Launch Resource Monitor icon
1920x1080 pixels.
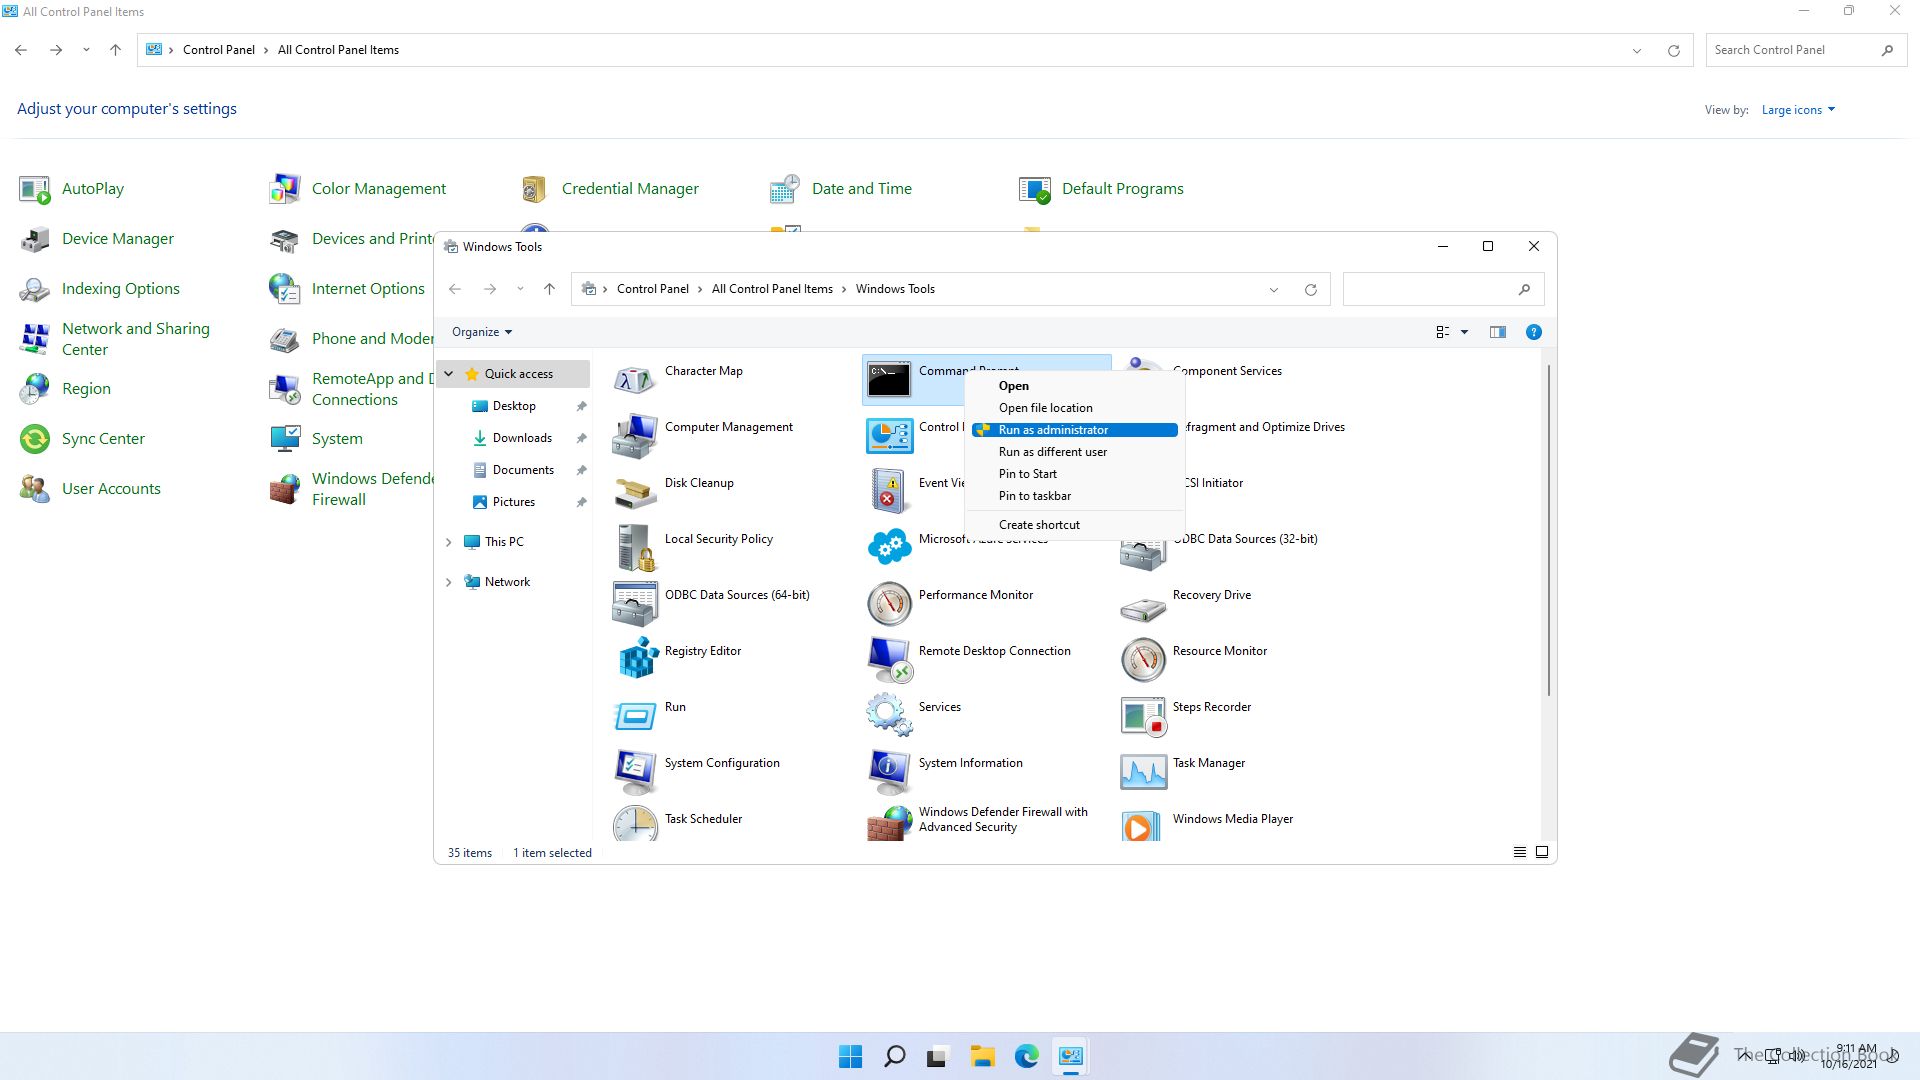click(1143, 659)
